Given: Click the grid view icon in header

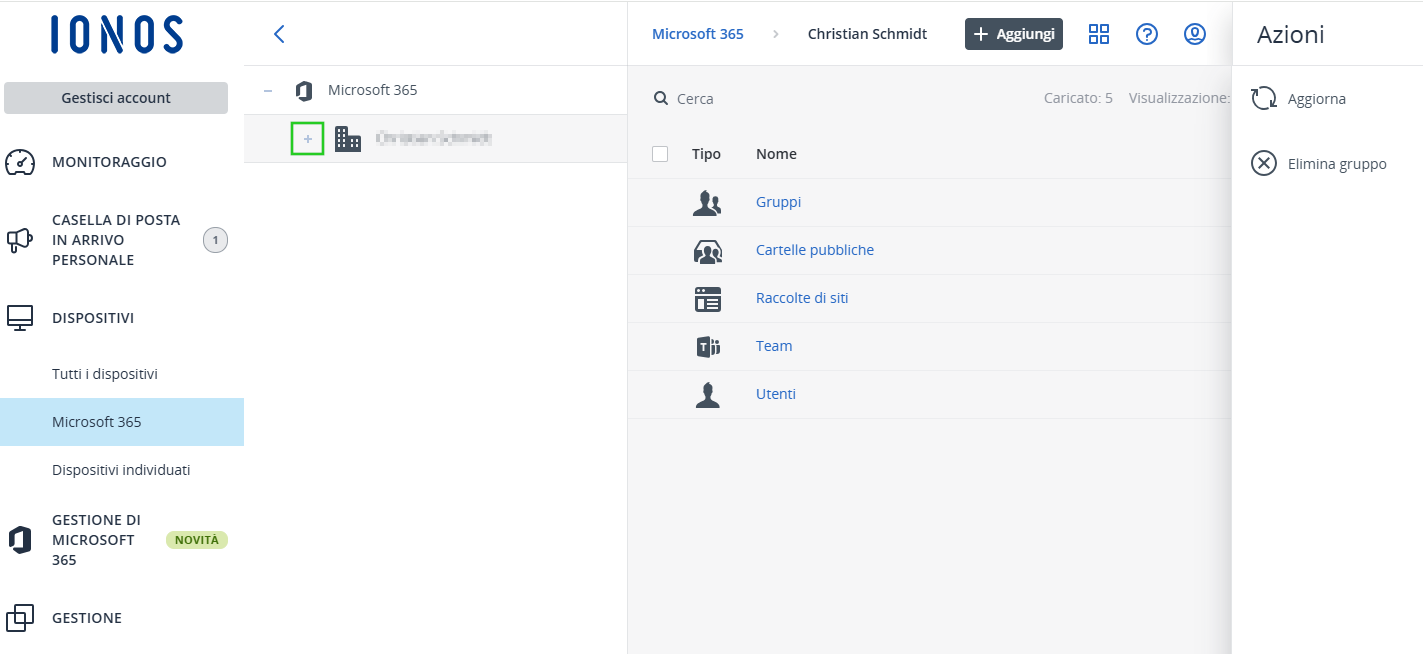Looking at the screenshot, I should 1099,34.
